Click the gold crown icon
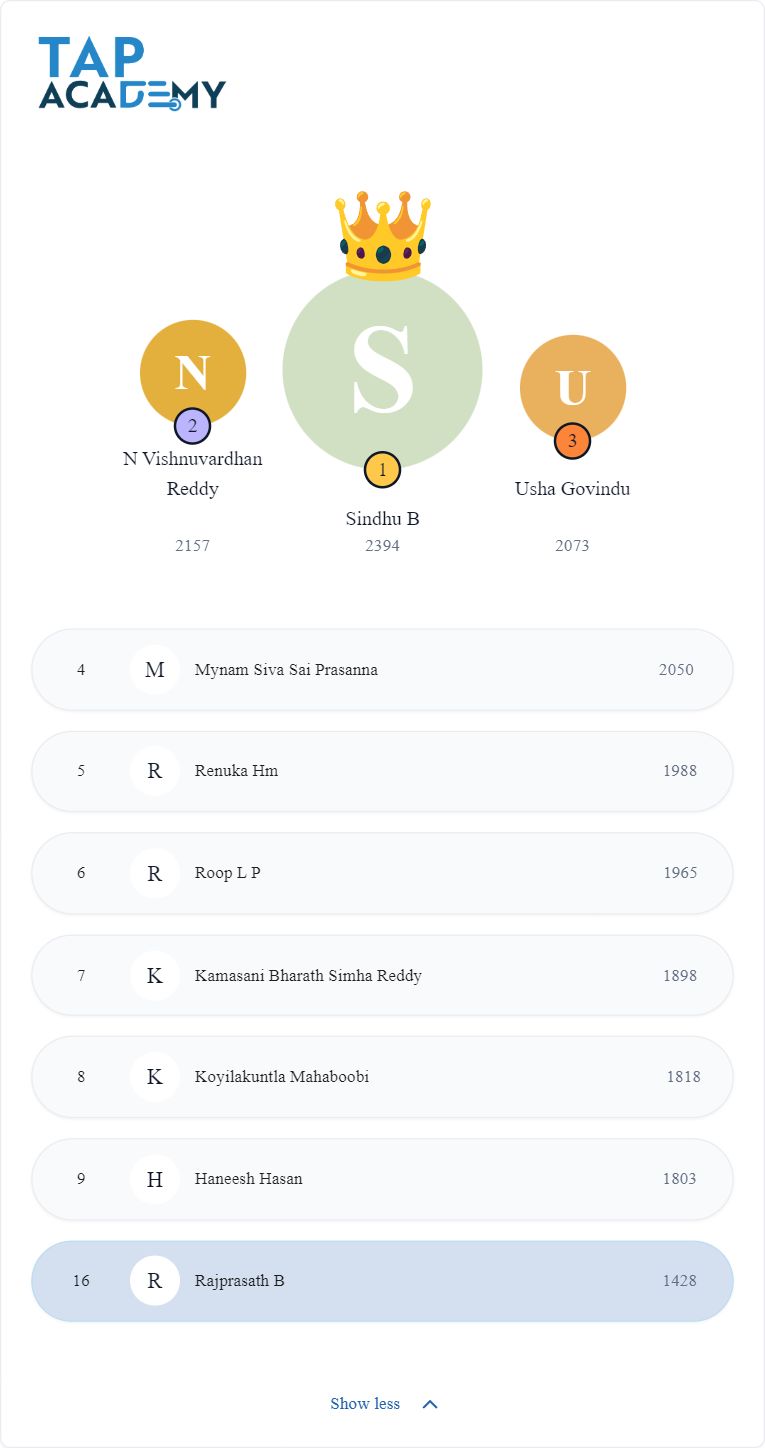The height and width of the screenshot is (1448, 765). [x=383, y=235]
